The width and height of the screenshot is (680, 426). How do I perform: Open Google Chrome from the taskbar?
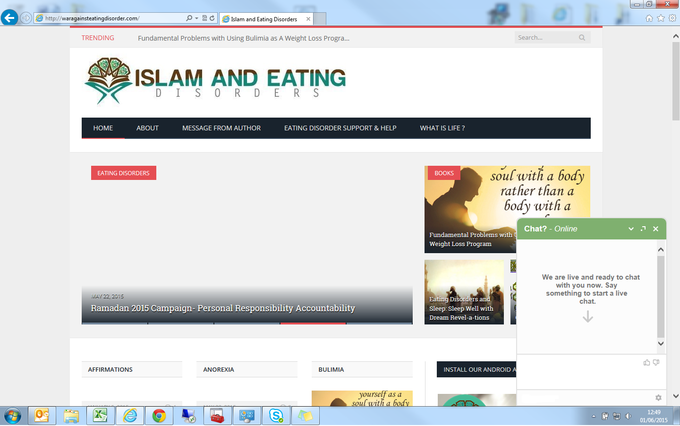point(159,416)
